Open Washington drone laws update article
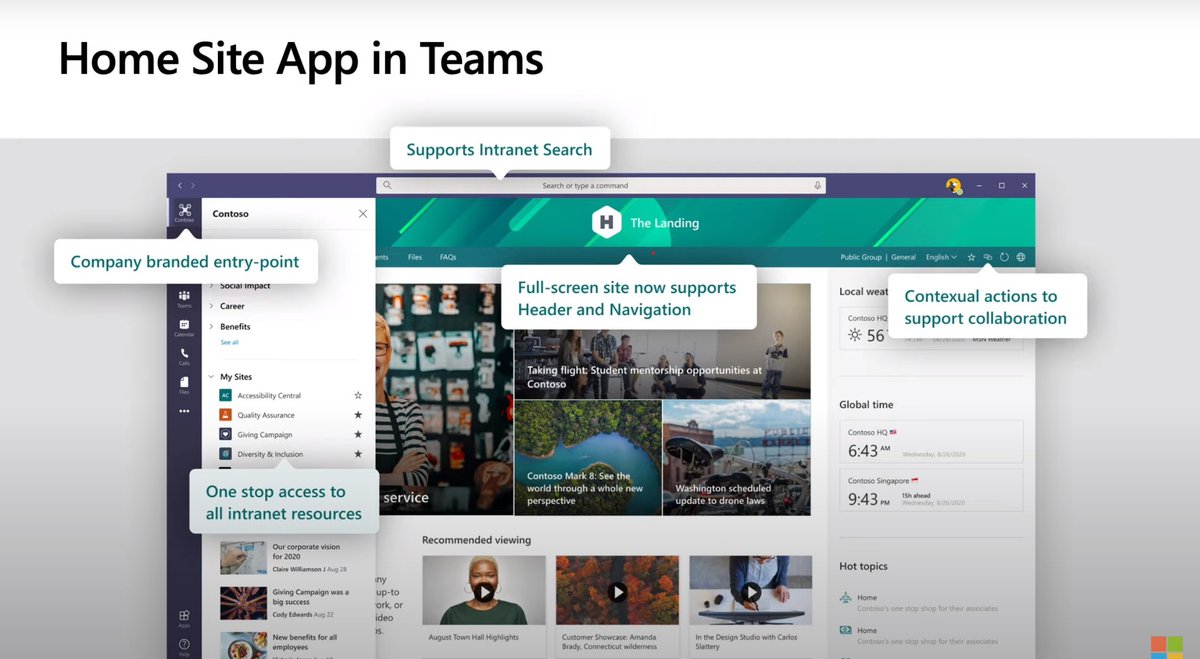The image size is (1200, 659). point(737,458)
